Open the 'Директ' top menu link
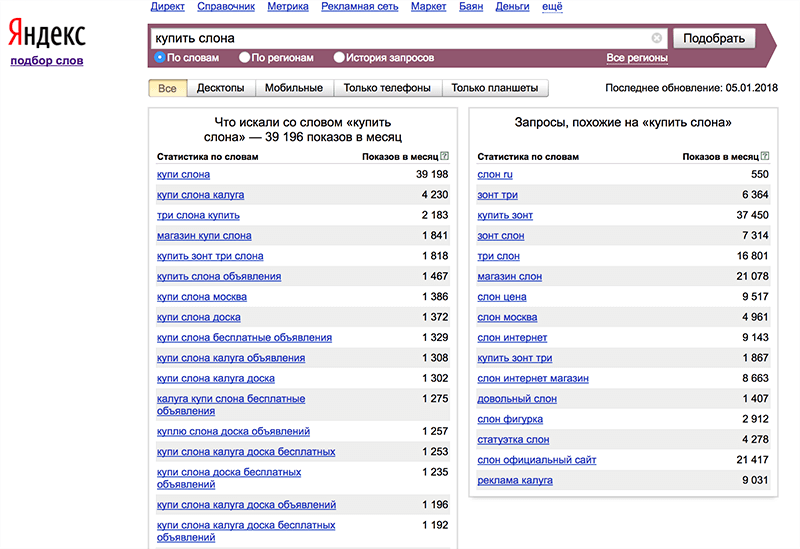 click(167, 7)
